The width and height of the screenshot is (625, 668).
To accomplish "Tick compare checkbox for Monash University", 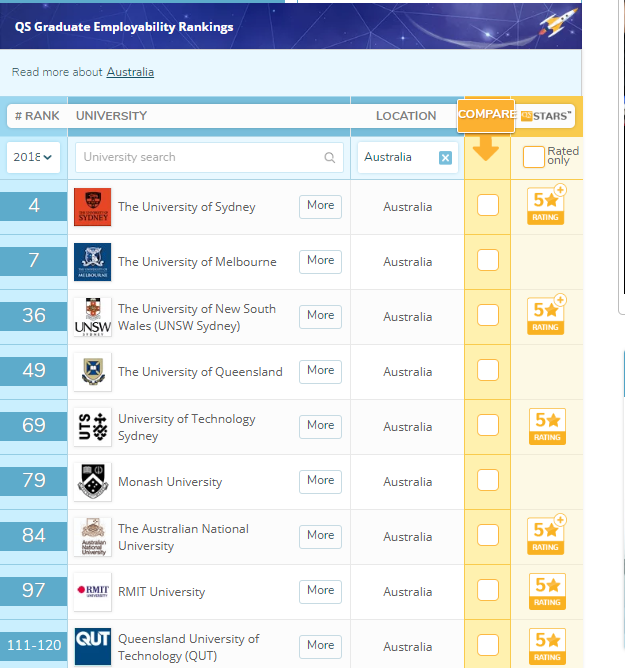I will 488,480.
